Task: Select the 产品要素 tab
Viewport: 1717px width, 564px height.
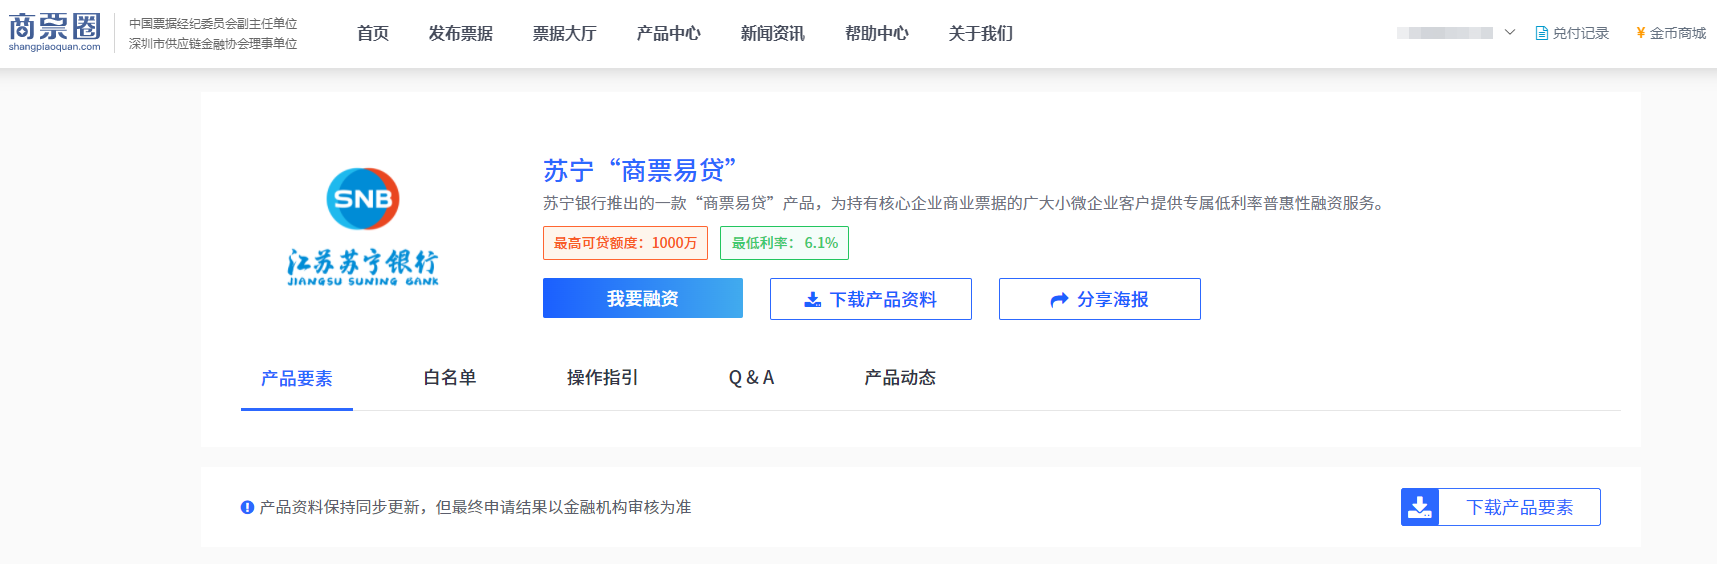Action: pos(297,378)
